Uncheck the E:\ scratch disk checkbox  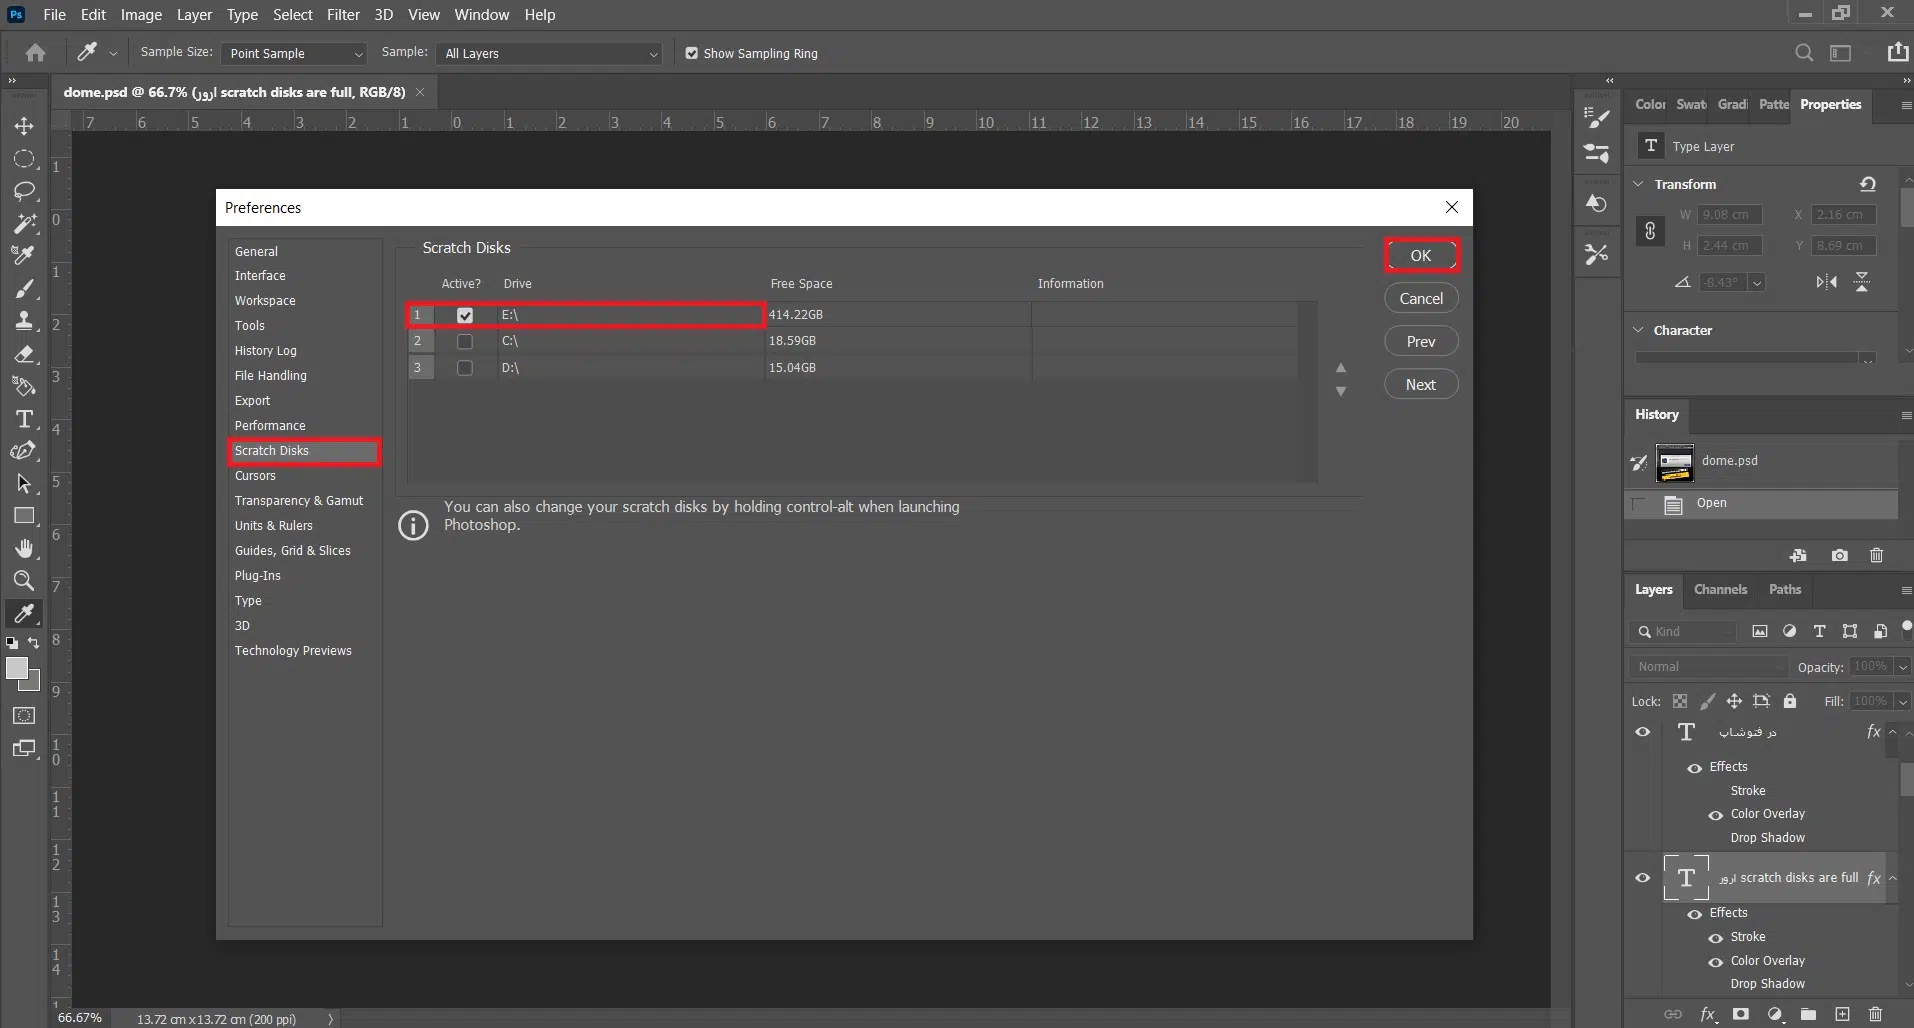465,315
